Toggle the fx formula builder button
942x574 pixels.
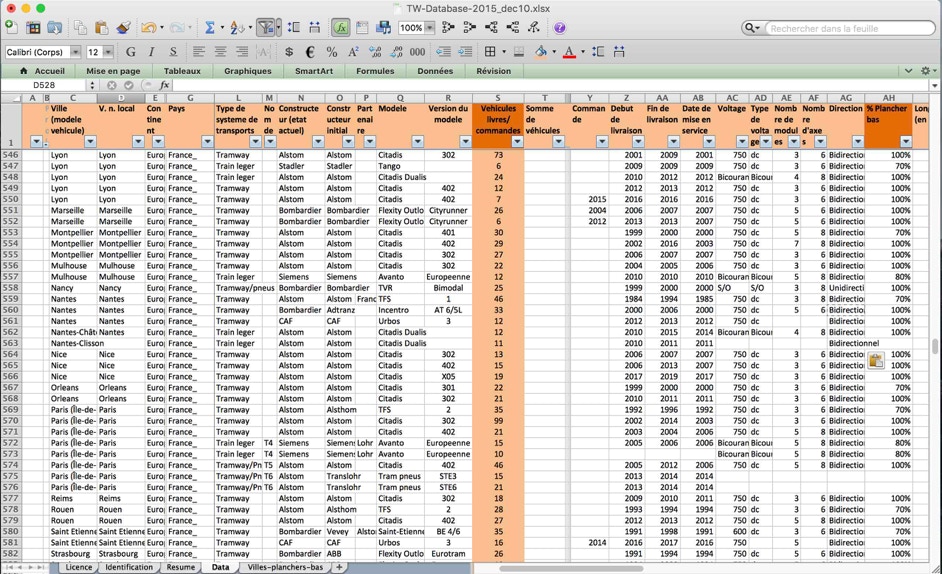341,28
